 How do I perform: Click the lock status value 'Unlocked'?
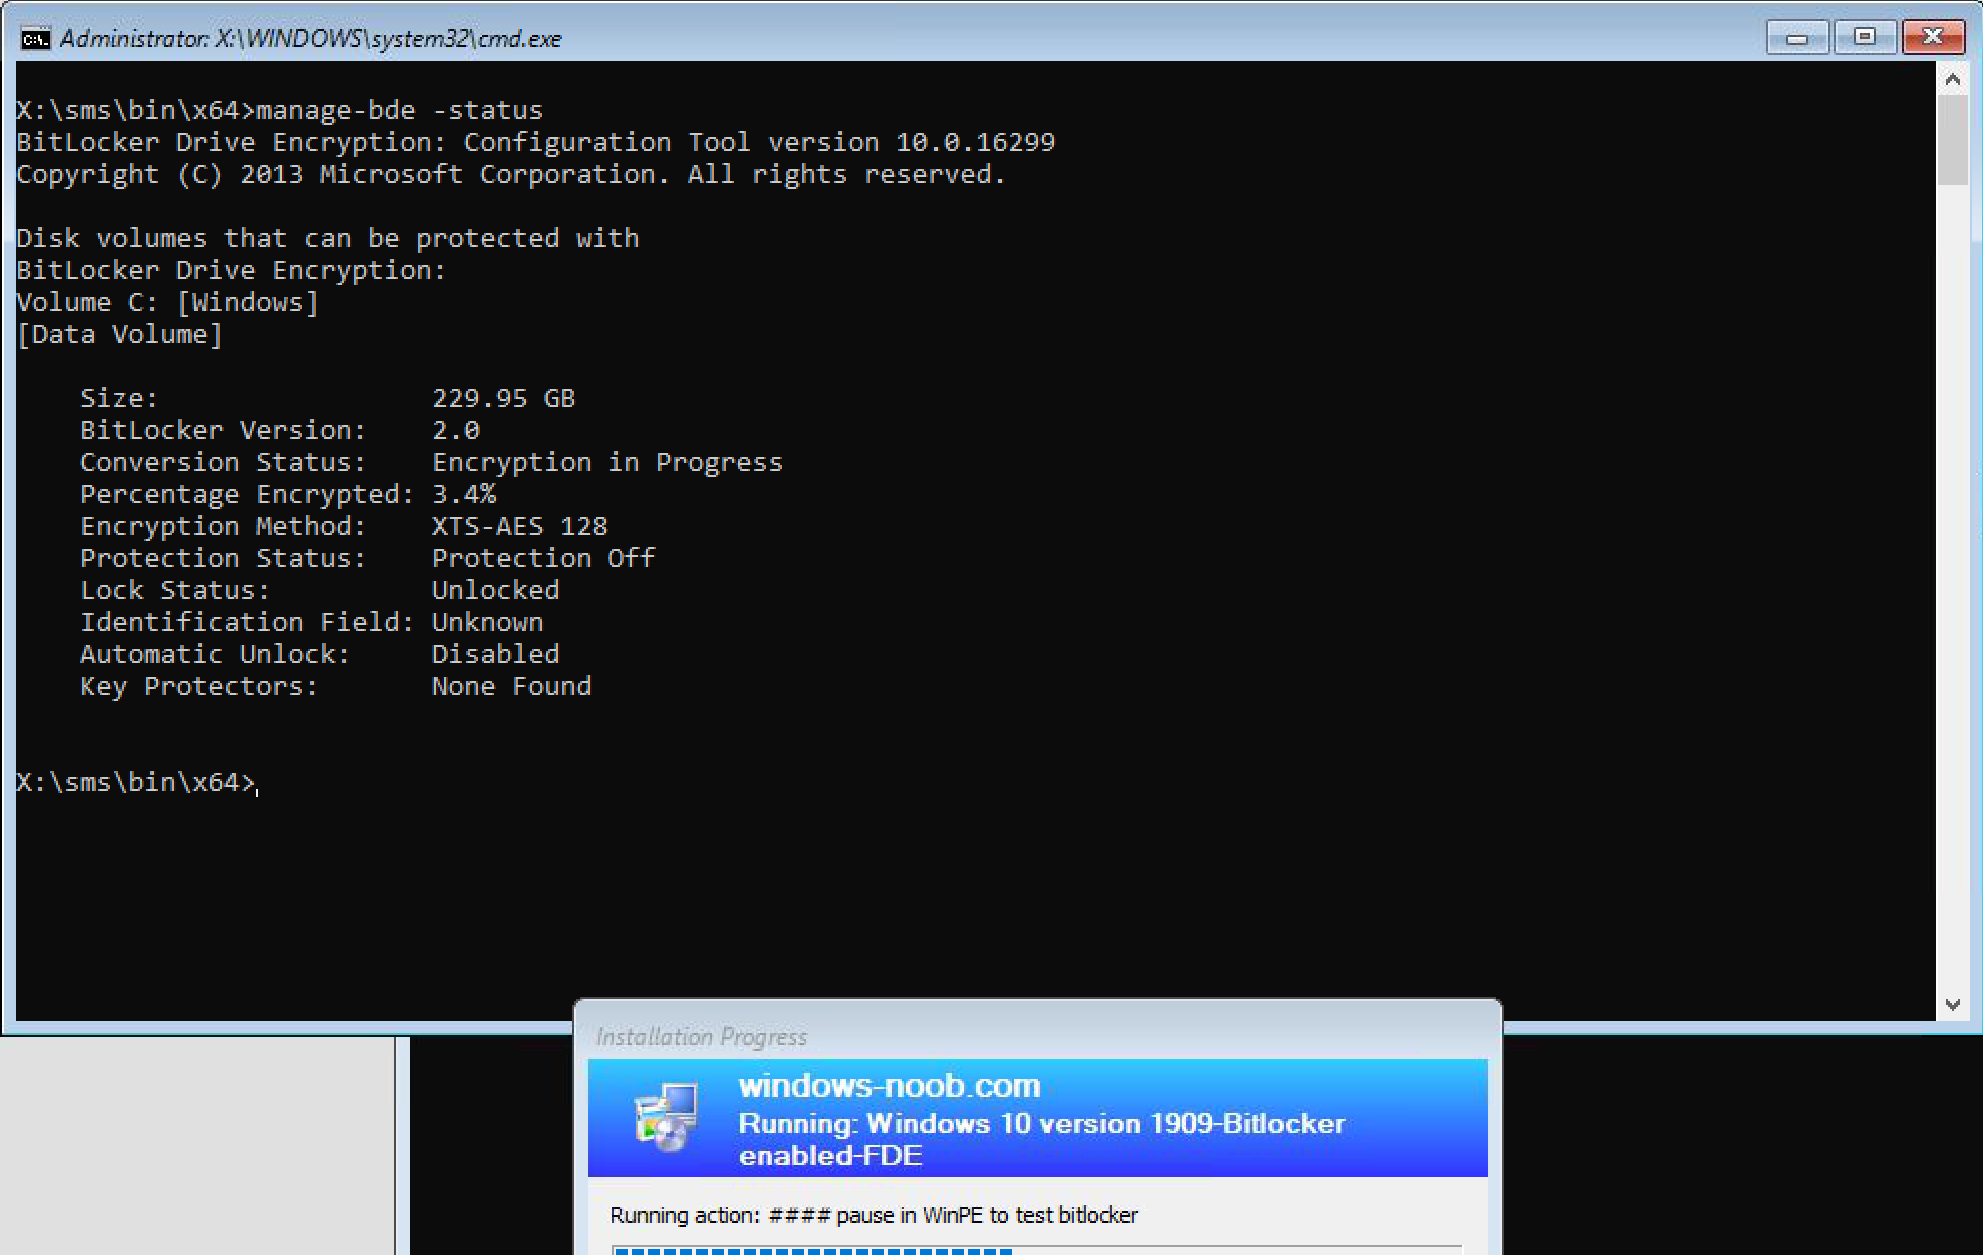coord(496,590)
